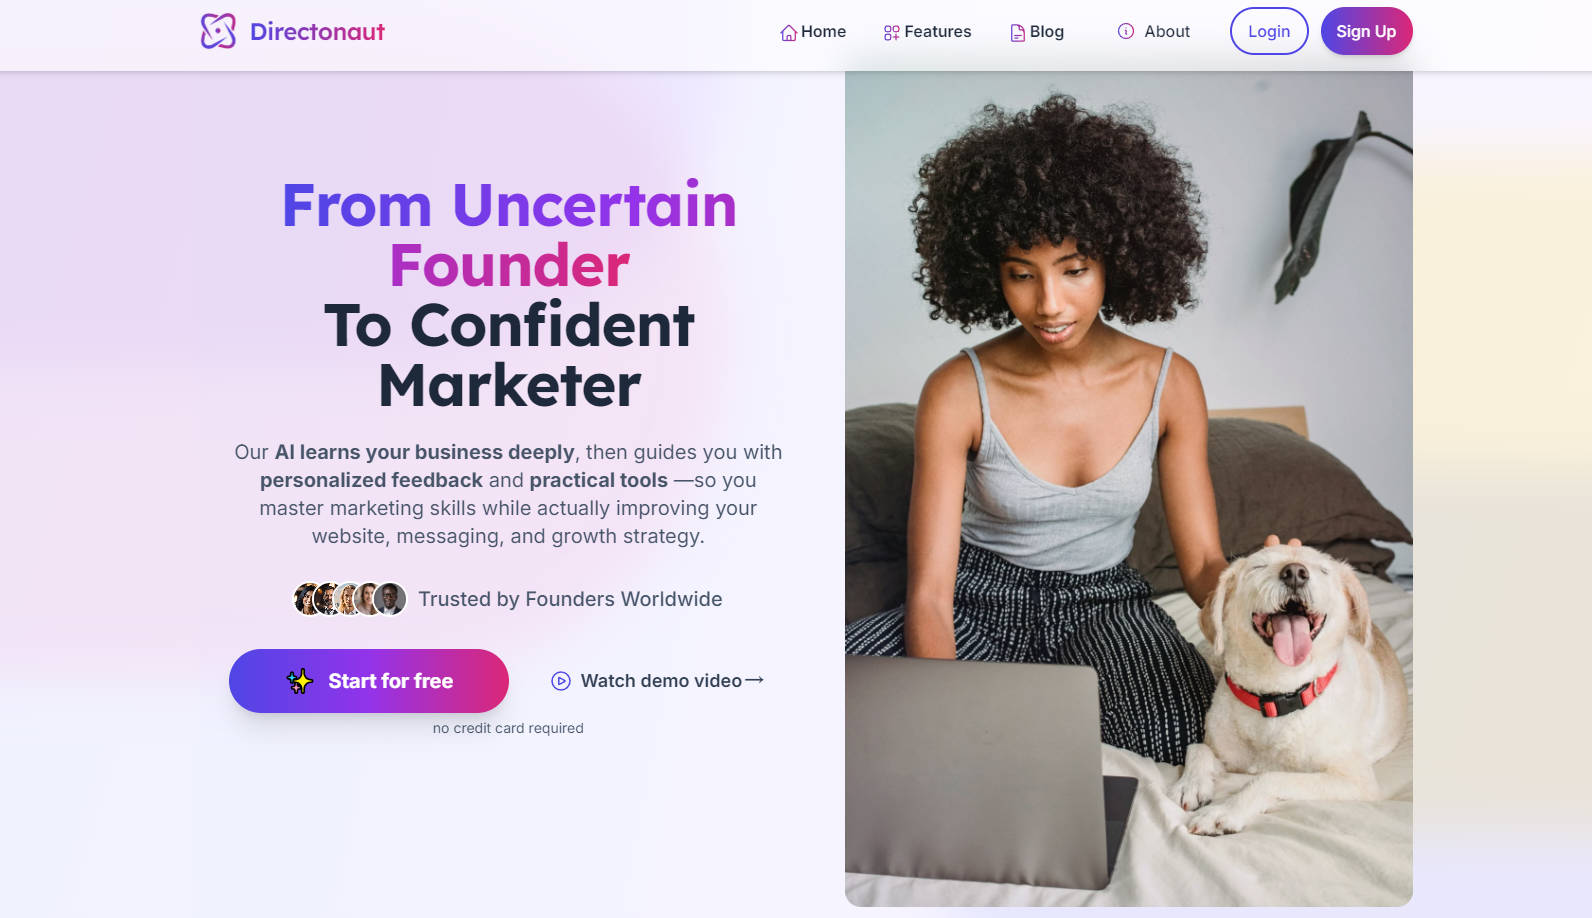Click the rightmost founder avatar
This screenshot has height=918, width=1592.
390,599
